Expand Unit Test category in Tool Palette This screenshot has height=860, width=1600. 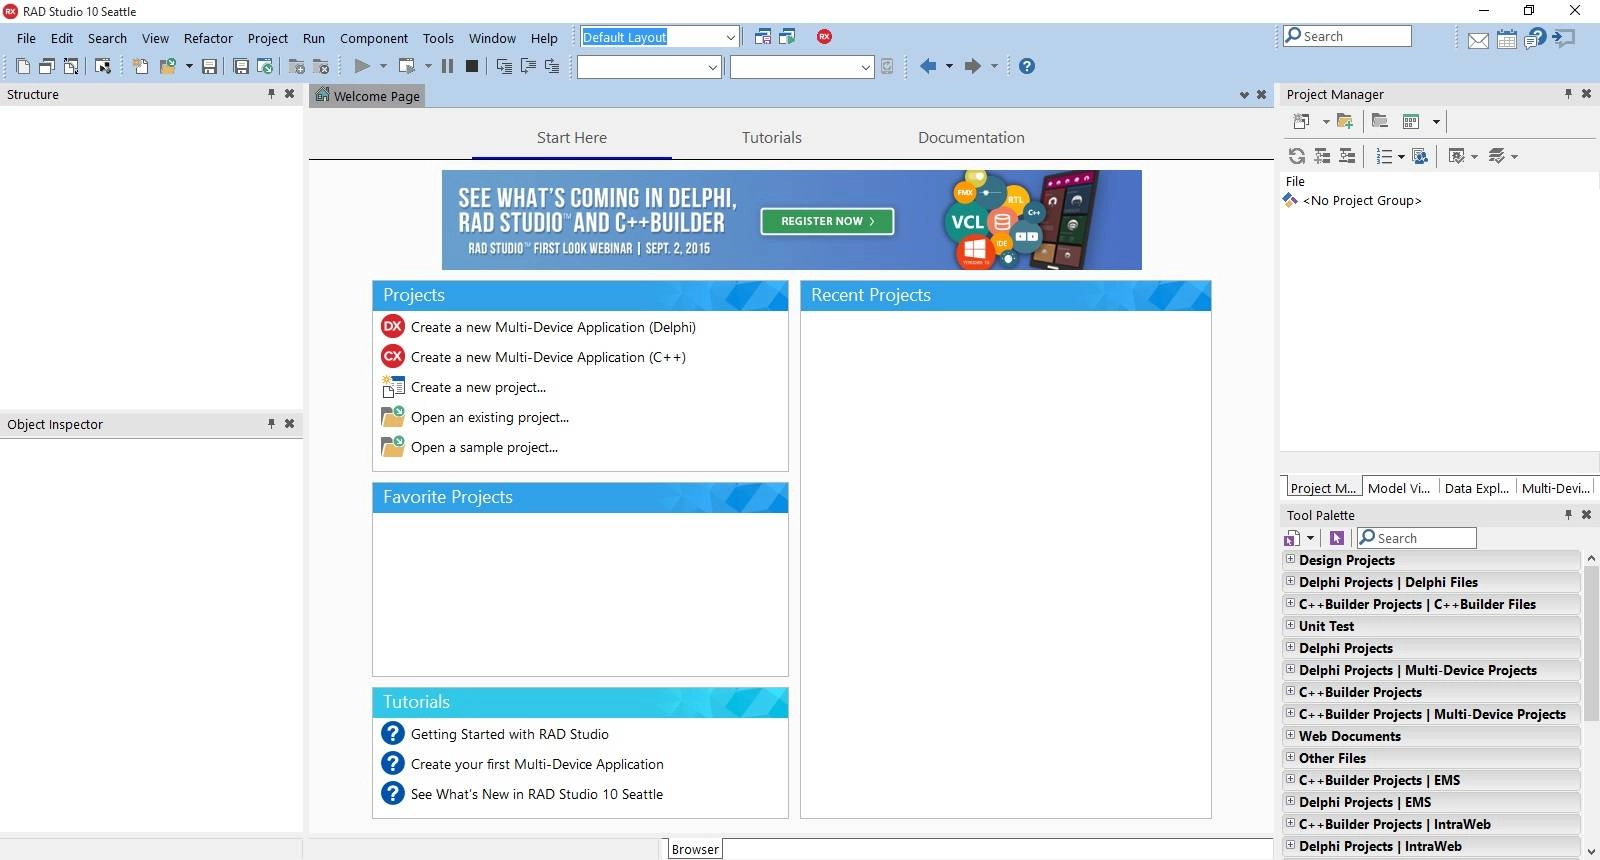(1290, 625)
